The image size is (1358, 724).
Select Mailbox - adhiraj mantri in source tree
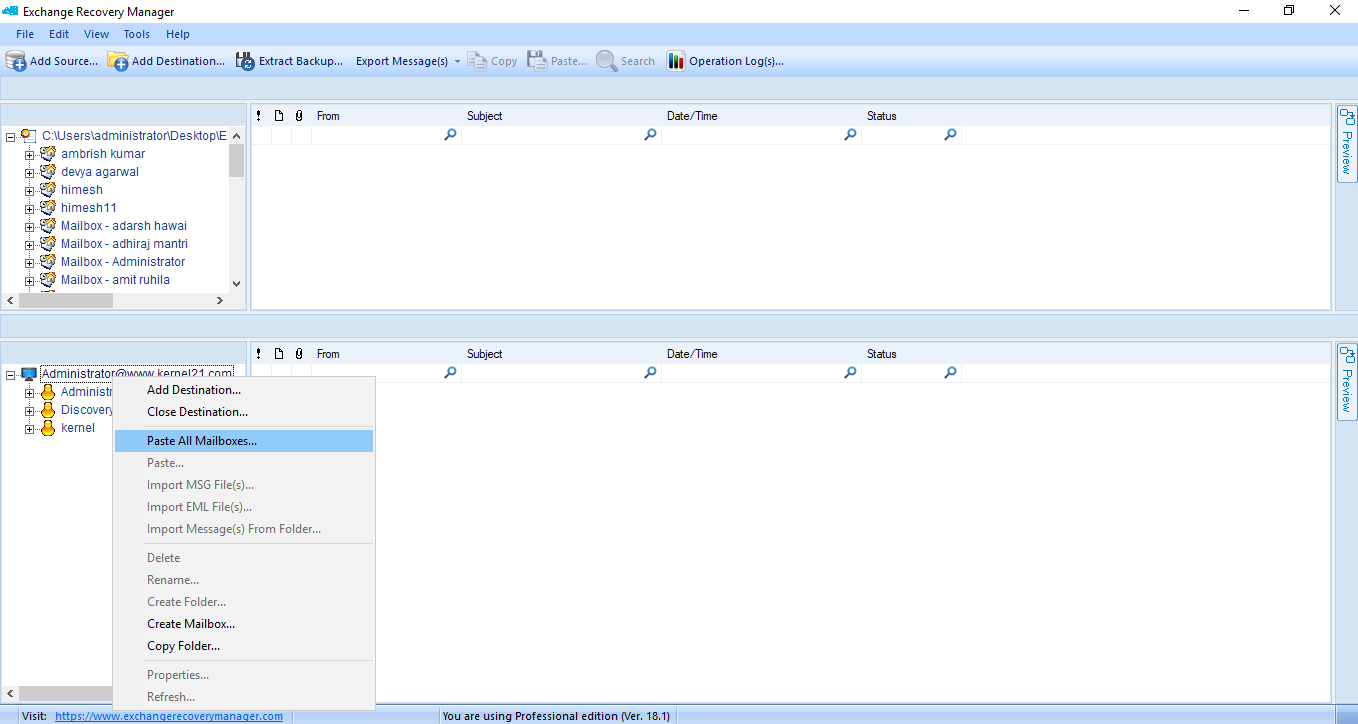[x=124, y=244]
